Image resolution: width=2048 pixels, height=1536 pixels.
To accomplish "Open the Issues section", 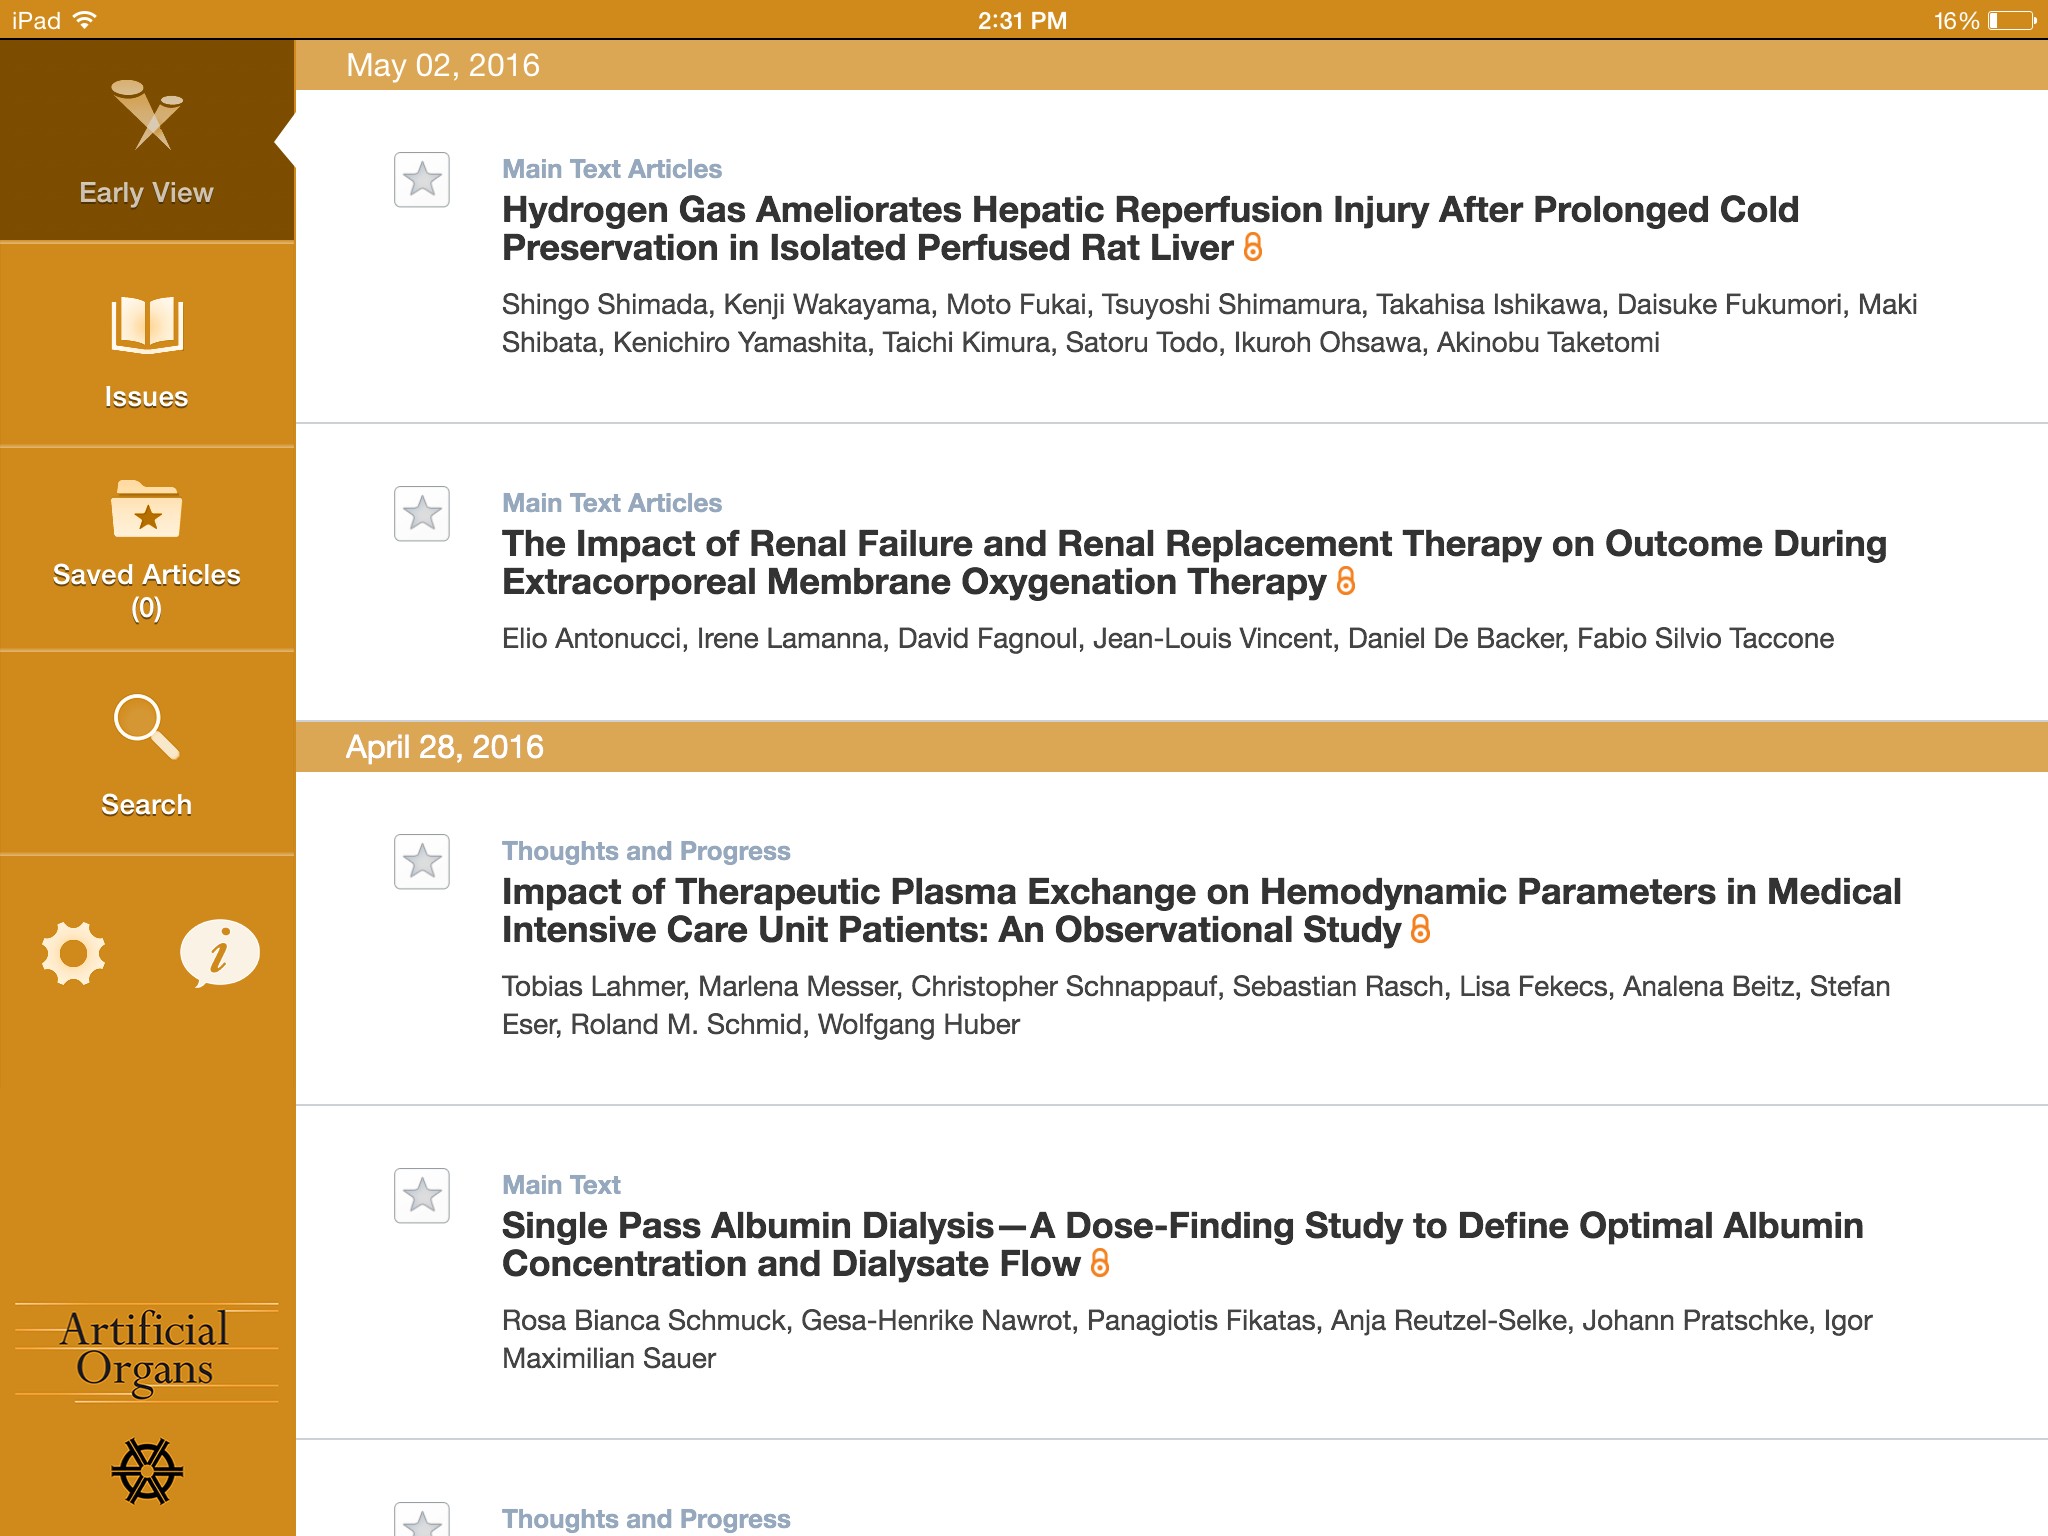I will tap(147, 347).
